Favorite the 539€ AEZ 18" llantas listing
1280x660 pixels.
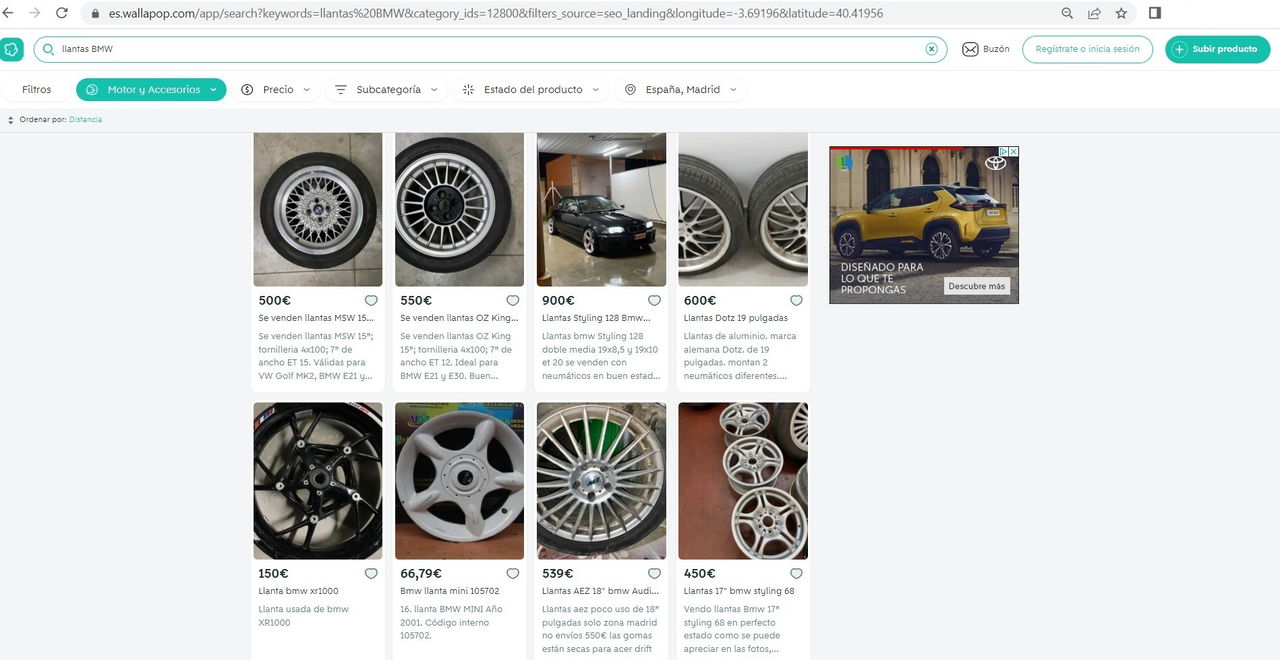[x=654, y=574]
